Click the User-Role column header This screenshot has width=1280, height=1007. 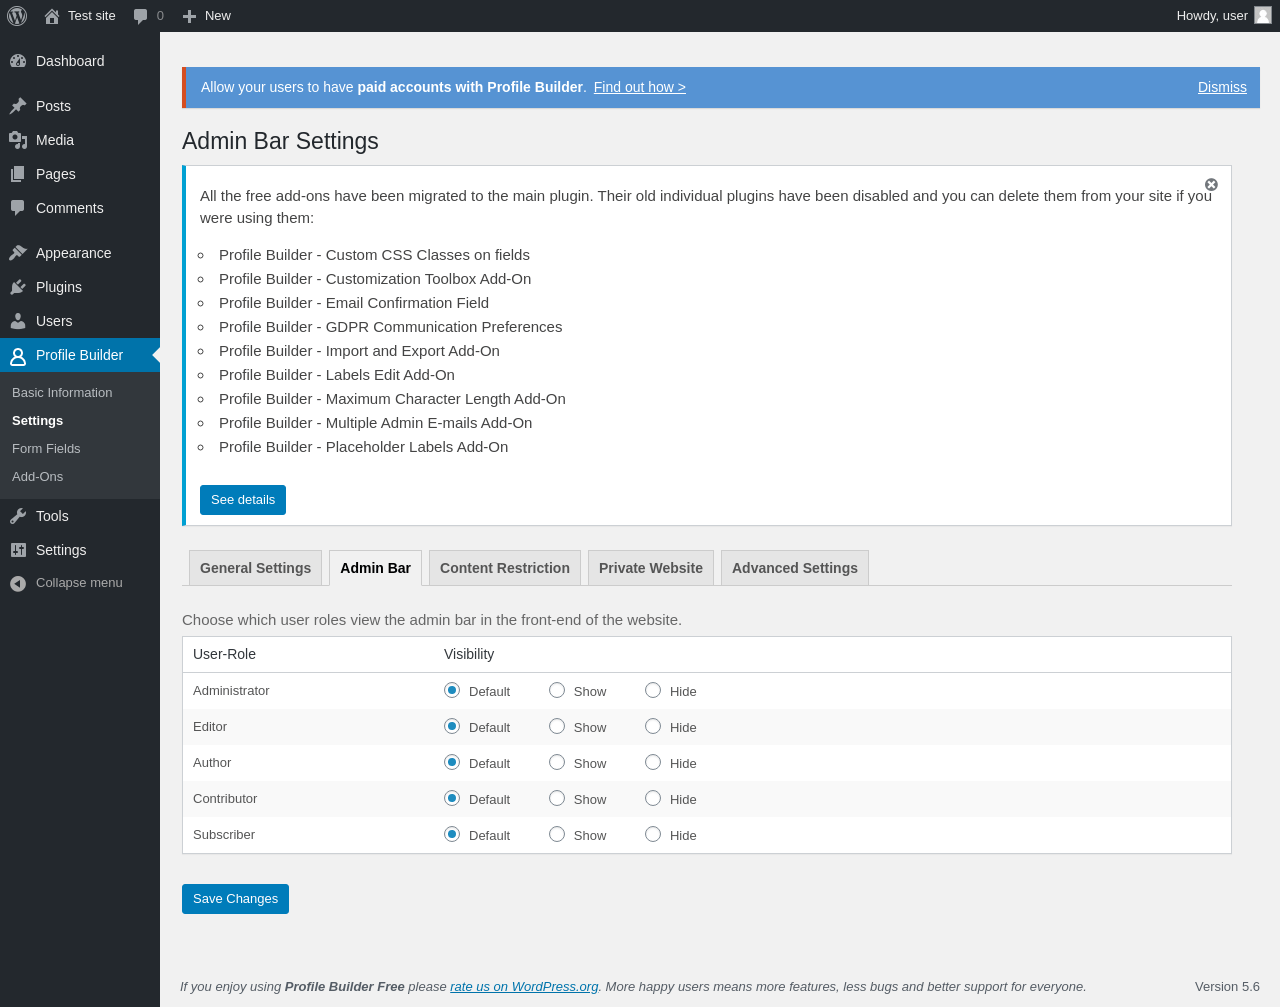[x=224, y=654]
